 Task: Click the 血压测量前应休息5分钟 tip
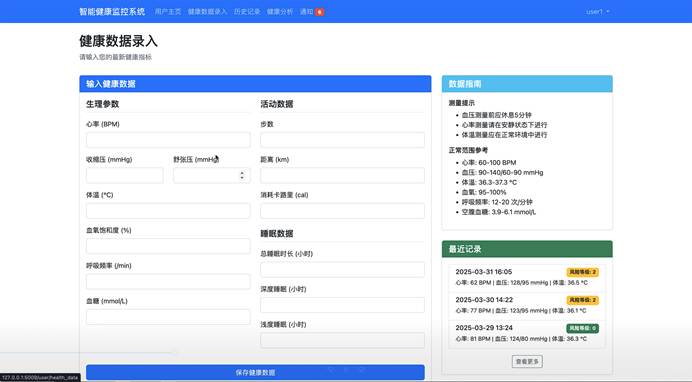[x=496, y=115]
